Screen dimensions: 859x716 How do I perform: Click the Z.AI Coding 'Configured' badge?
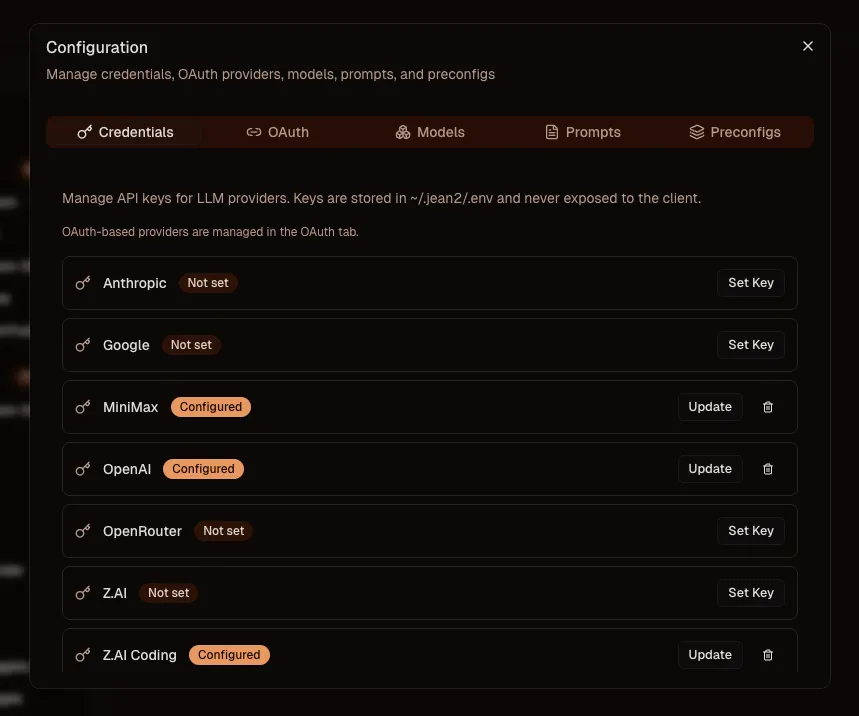tap(229, 654)
